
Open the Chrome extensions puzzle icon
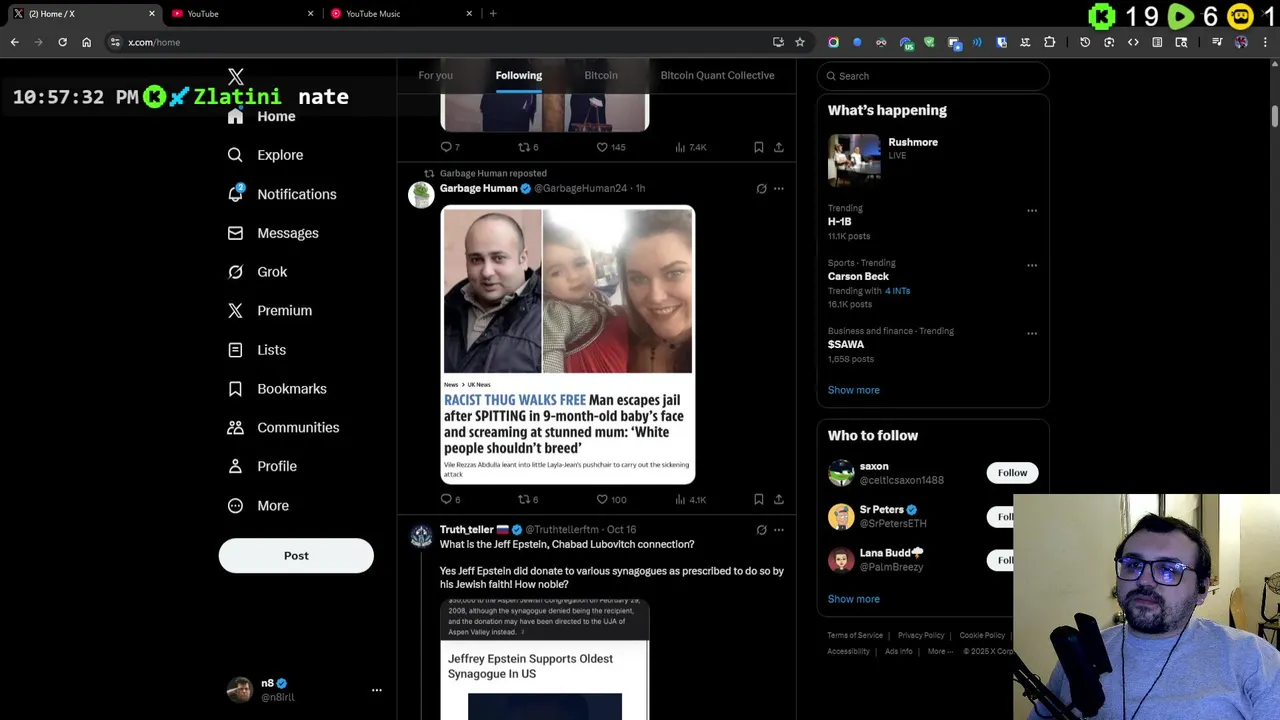(x=1049, y=42)
